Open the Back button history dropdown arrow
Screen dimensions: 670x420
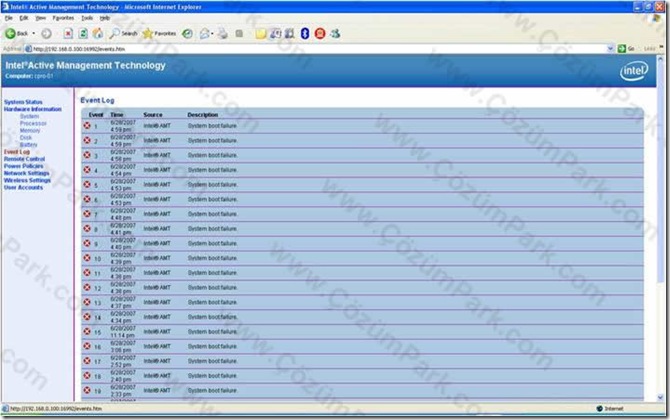coord(34,33)
